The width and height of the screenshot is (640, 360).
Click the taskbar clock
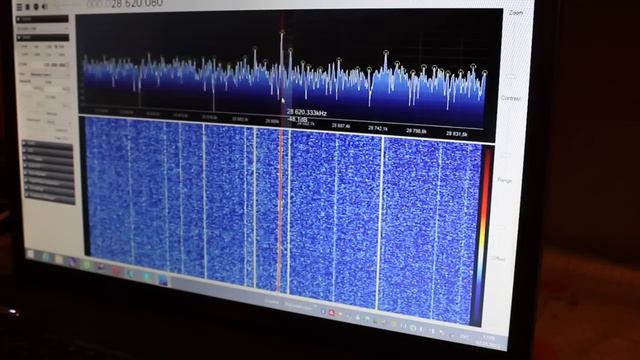click(x=488, y=341)
